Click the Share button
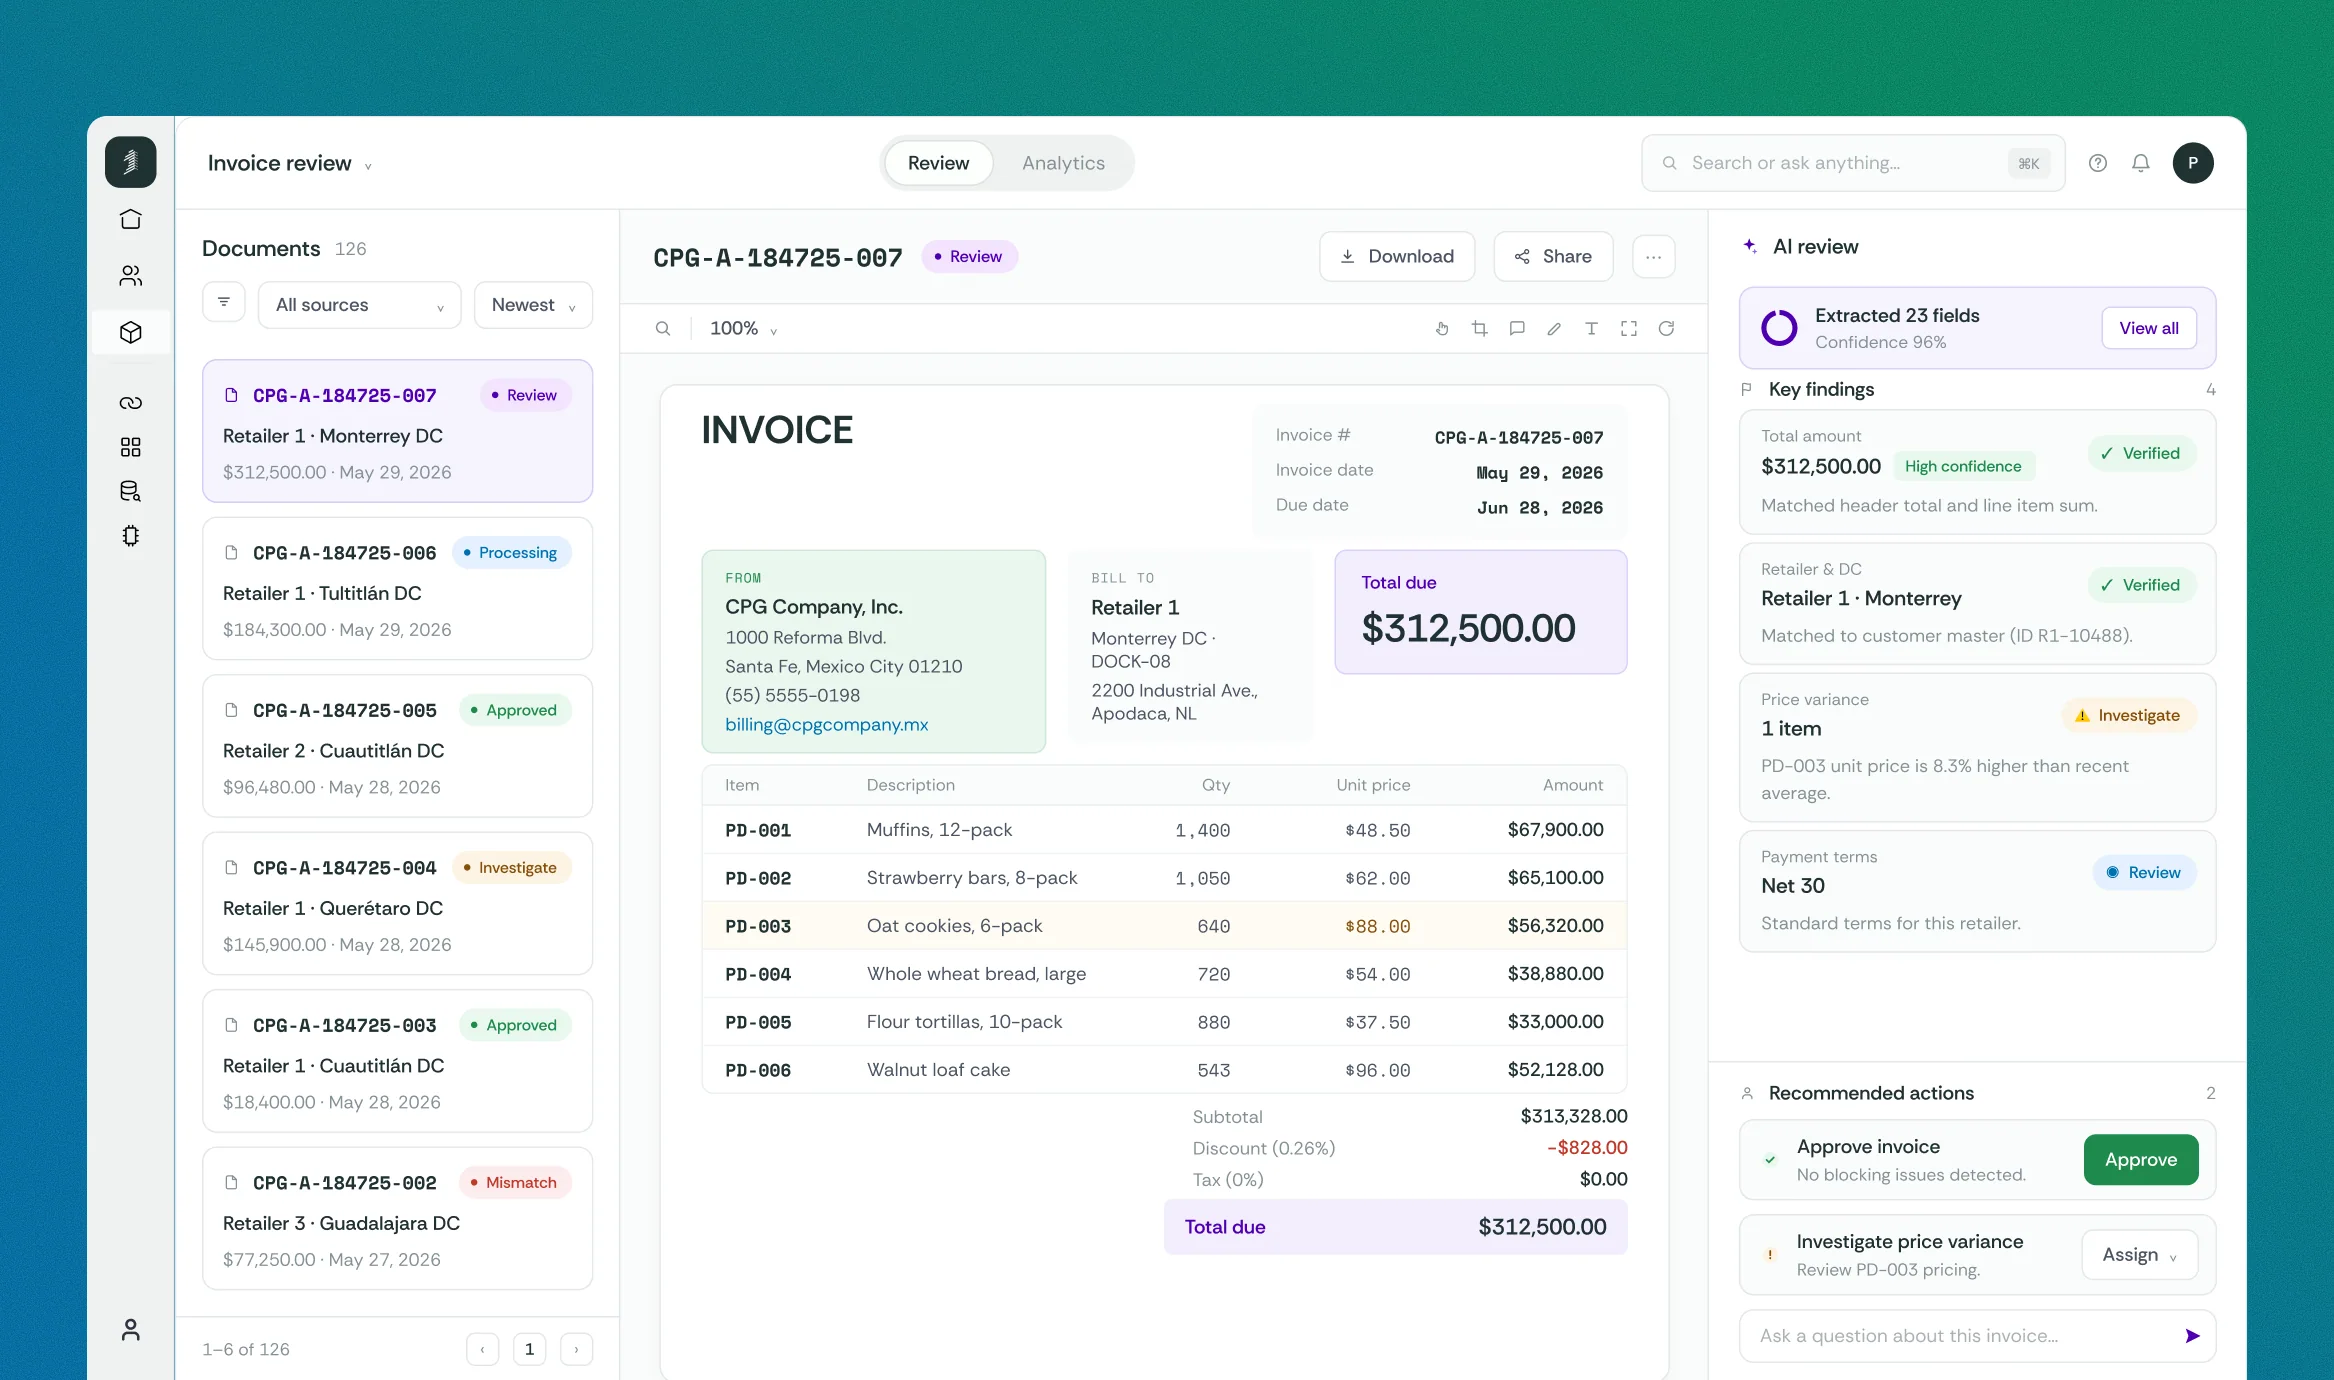Viewport: 2334px width, 1380px height. (1553, 257)
